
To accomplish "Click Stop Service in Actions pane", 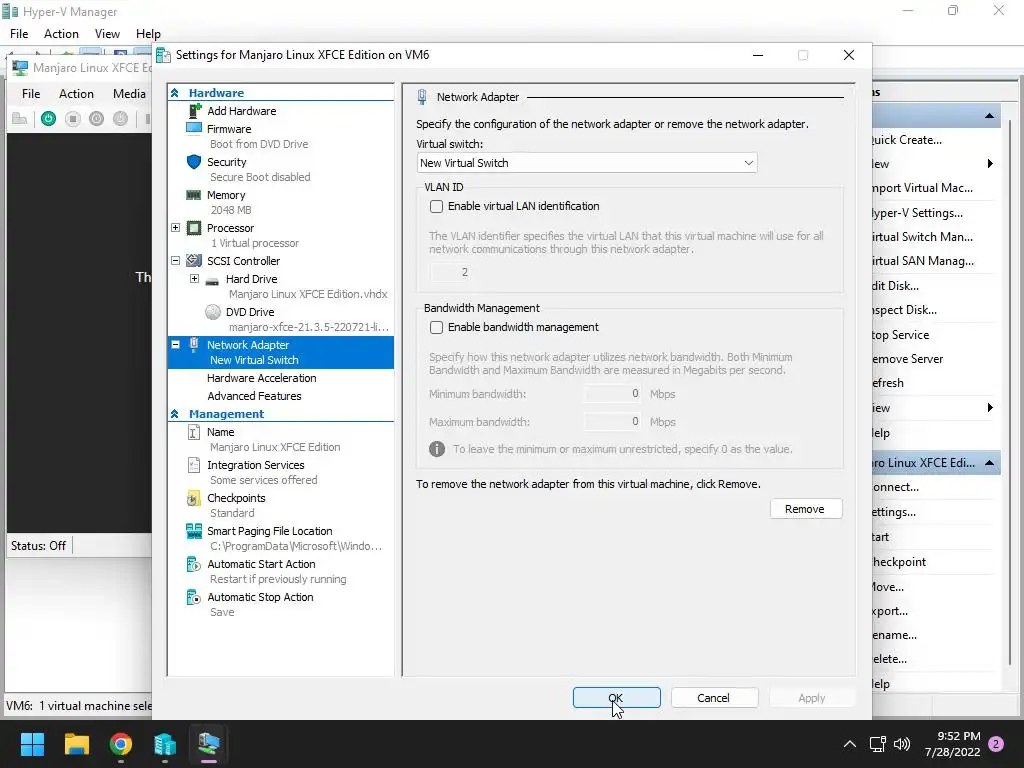I will (901, 335).
